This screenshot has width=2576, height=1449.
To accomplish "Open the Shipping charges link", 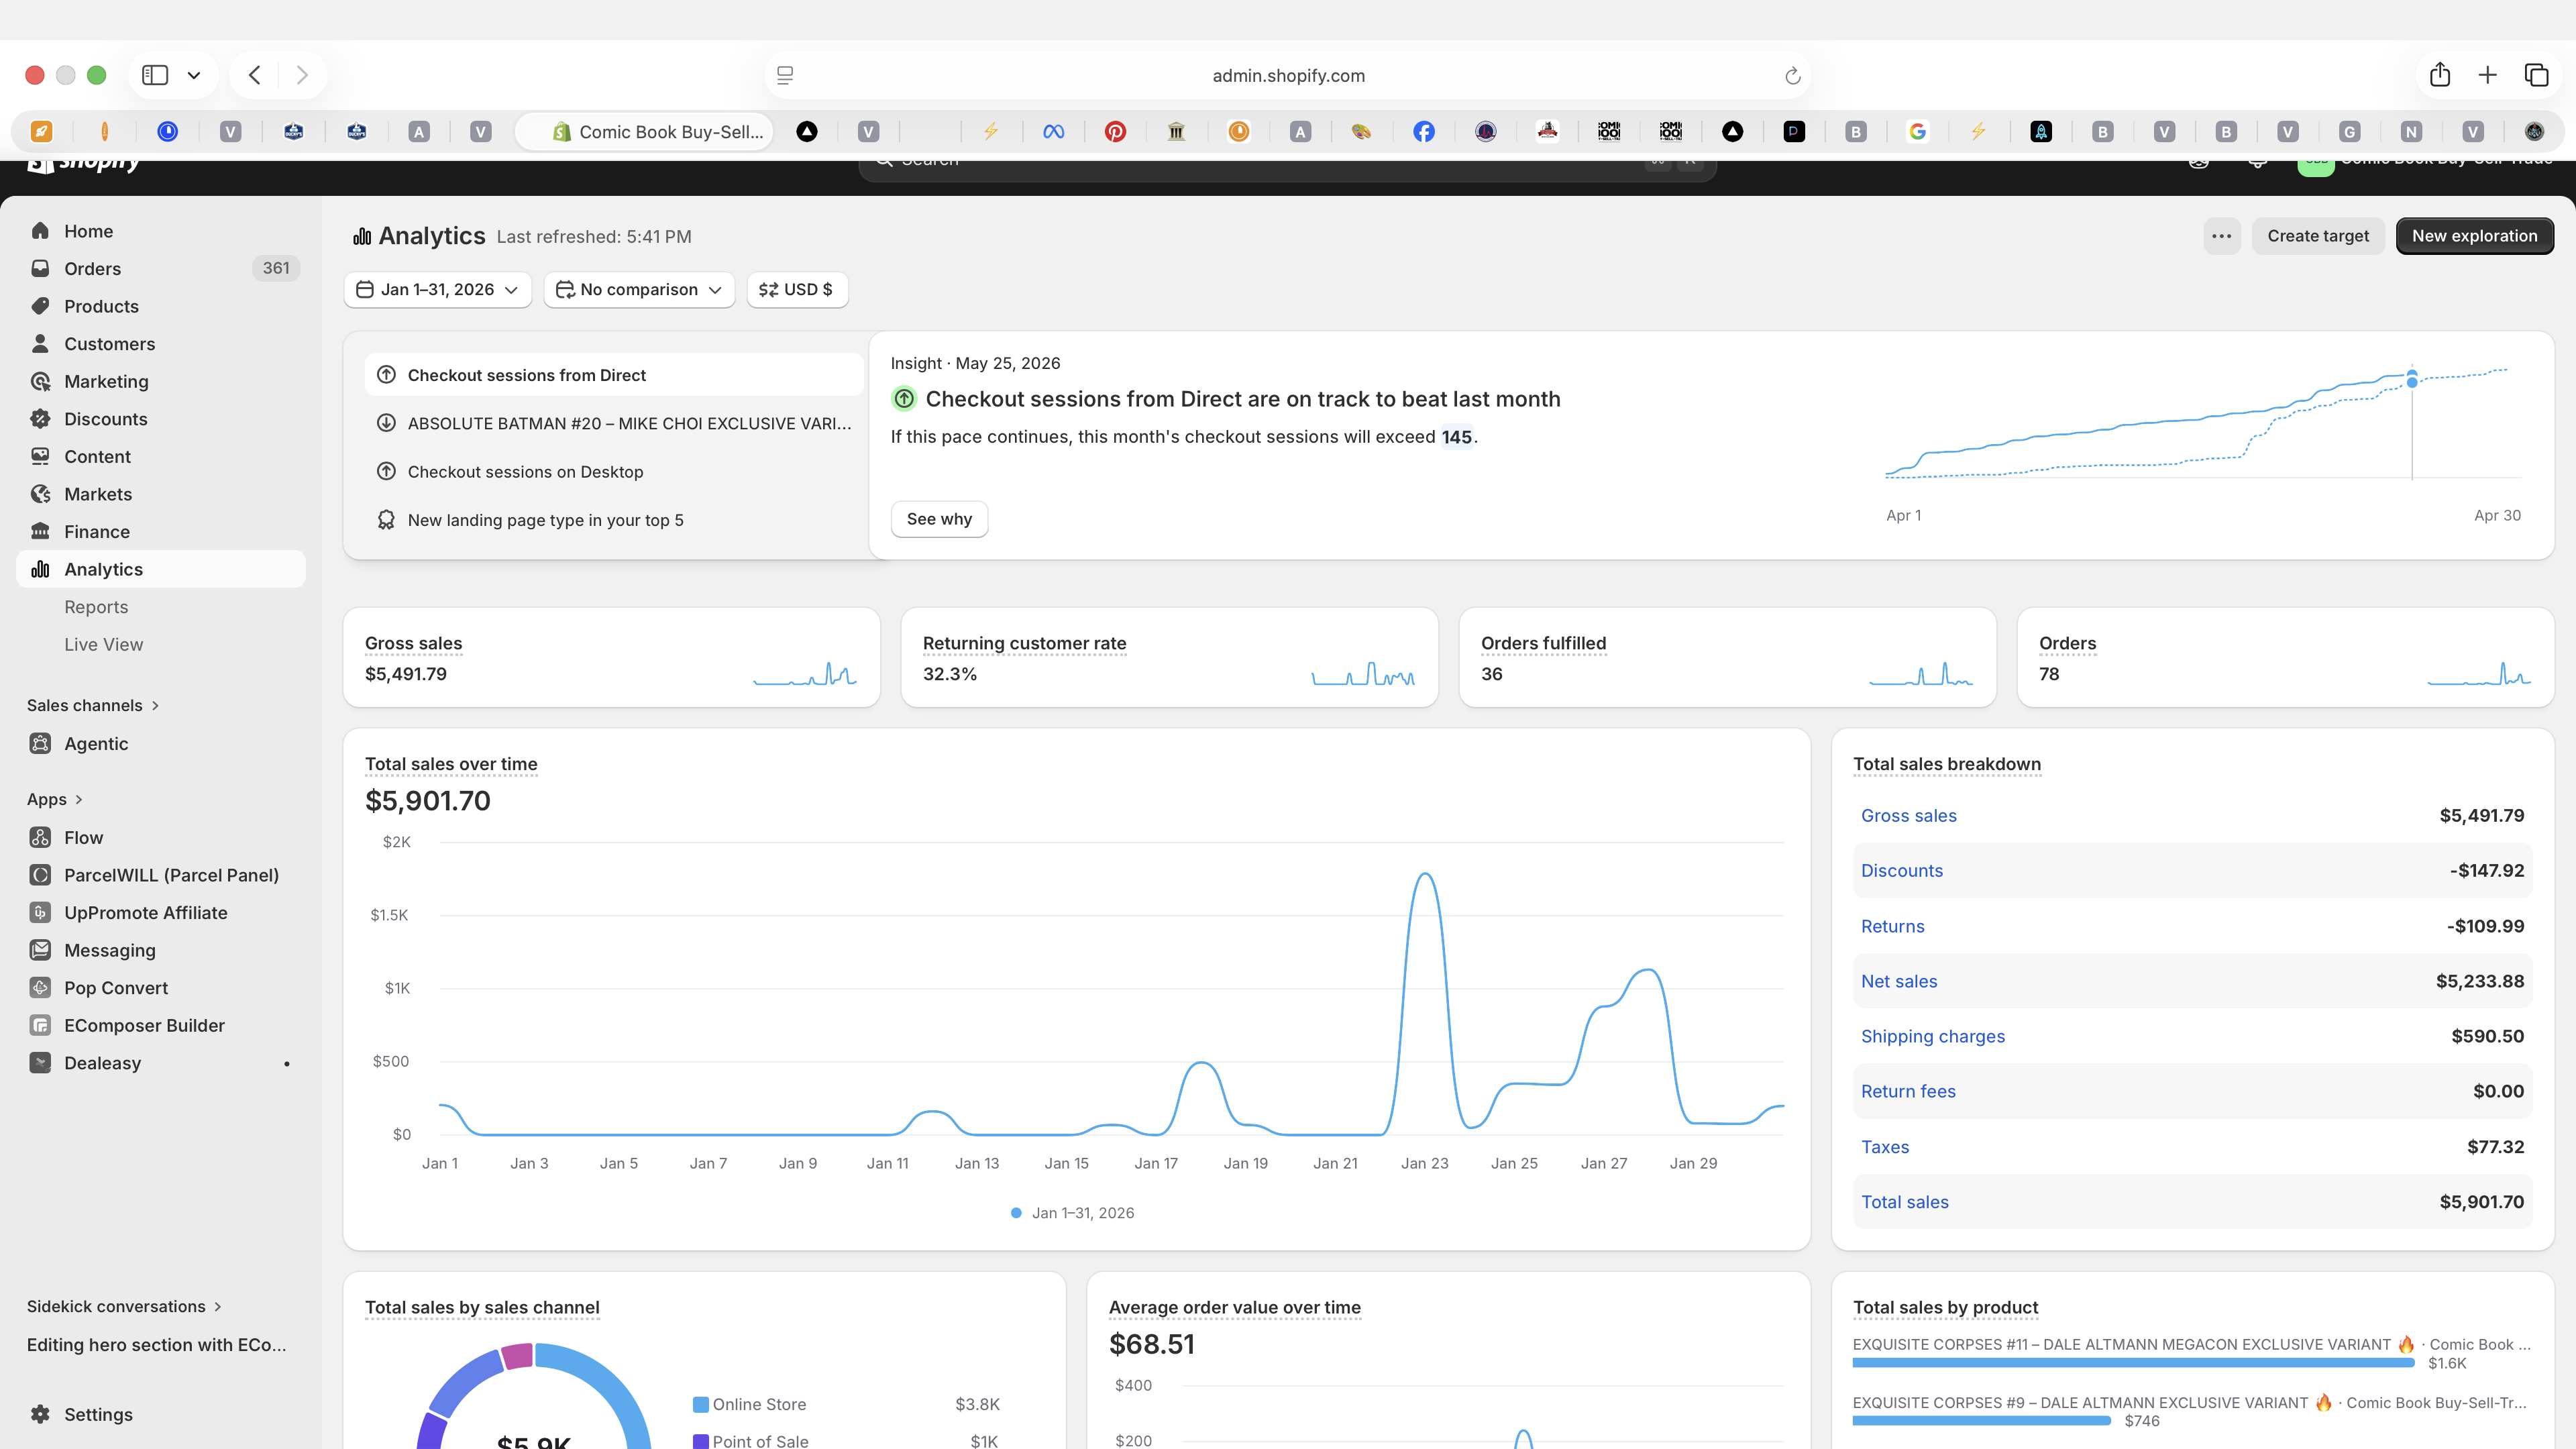I will 1933,1036.
